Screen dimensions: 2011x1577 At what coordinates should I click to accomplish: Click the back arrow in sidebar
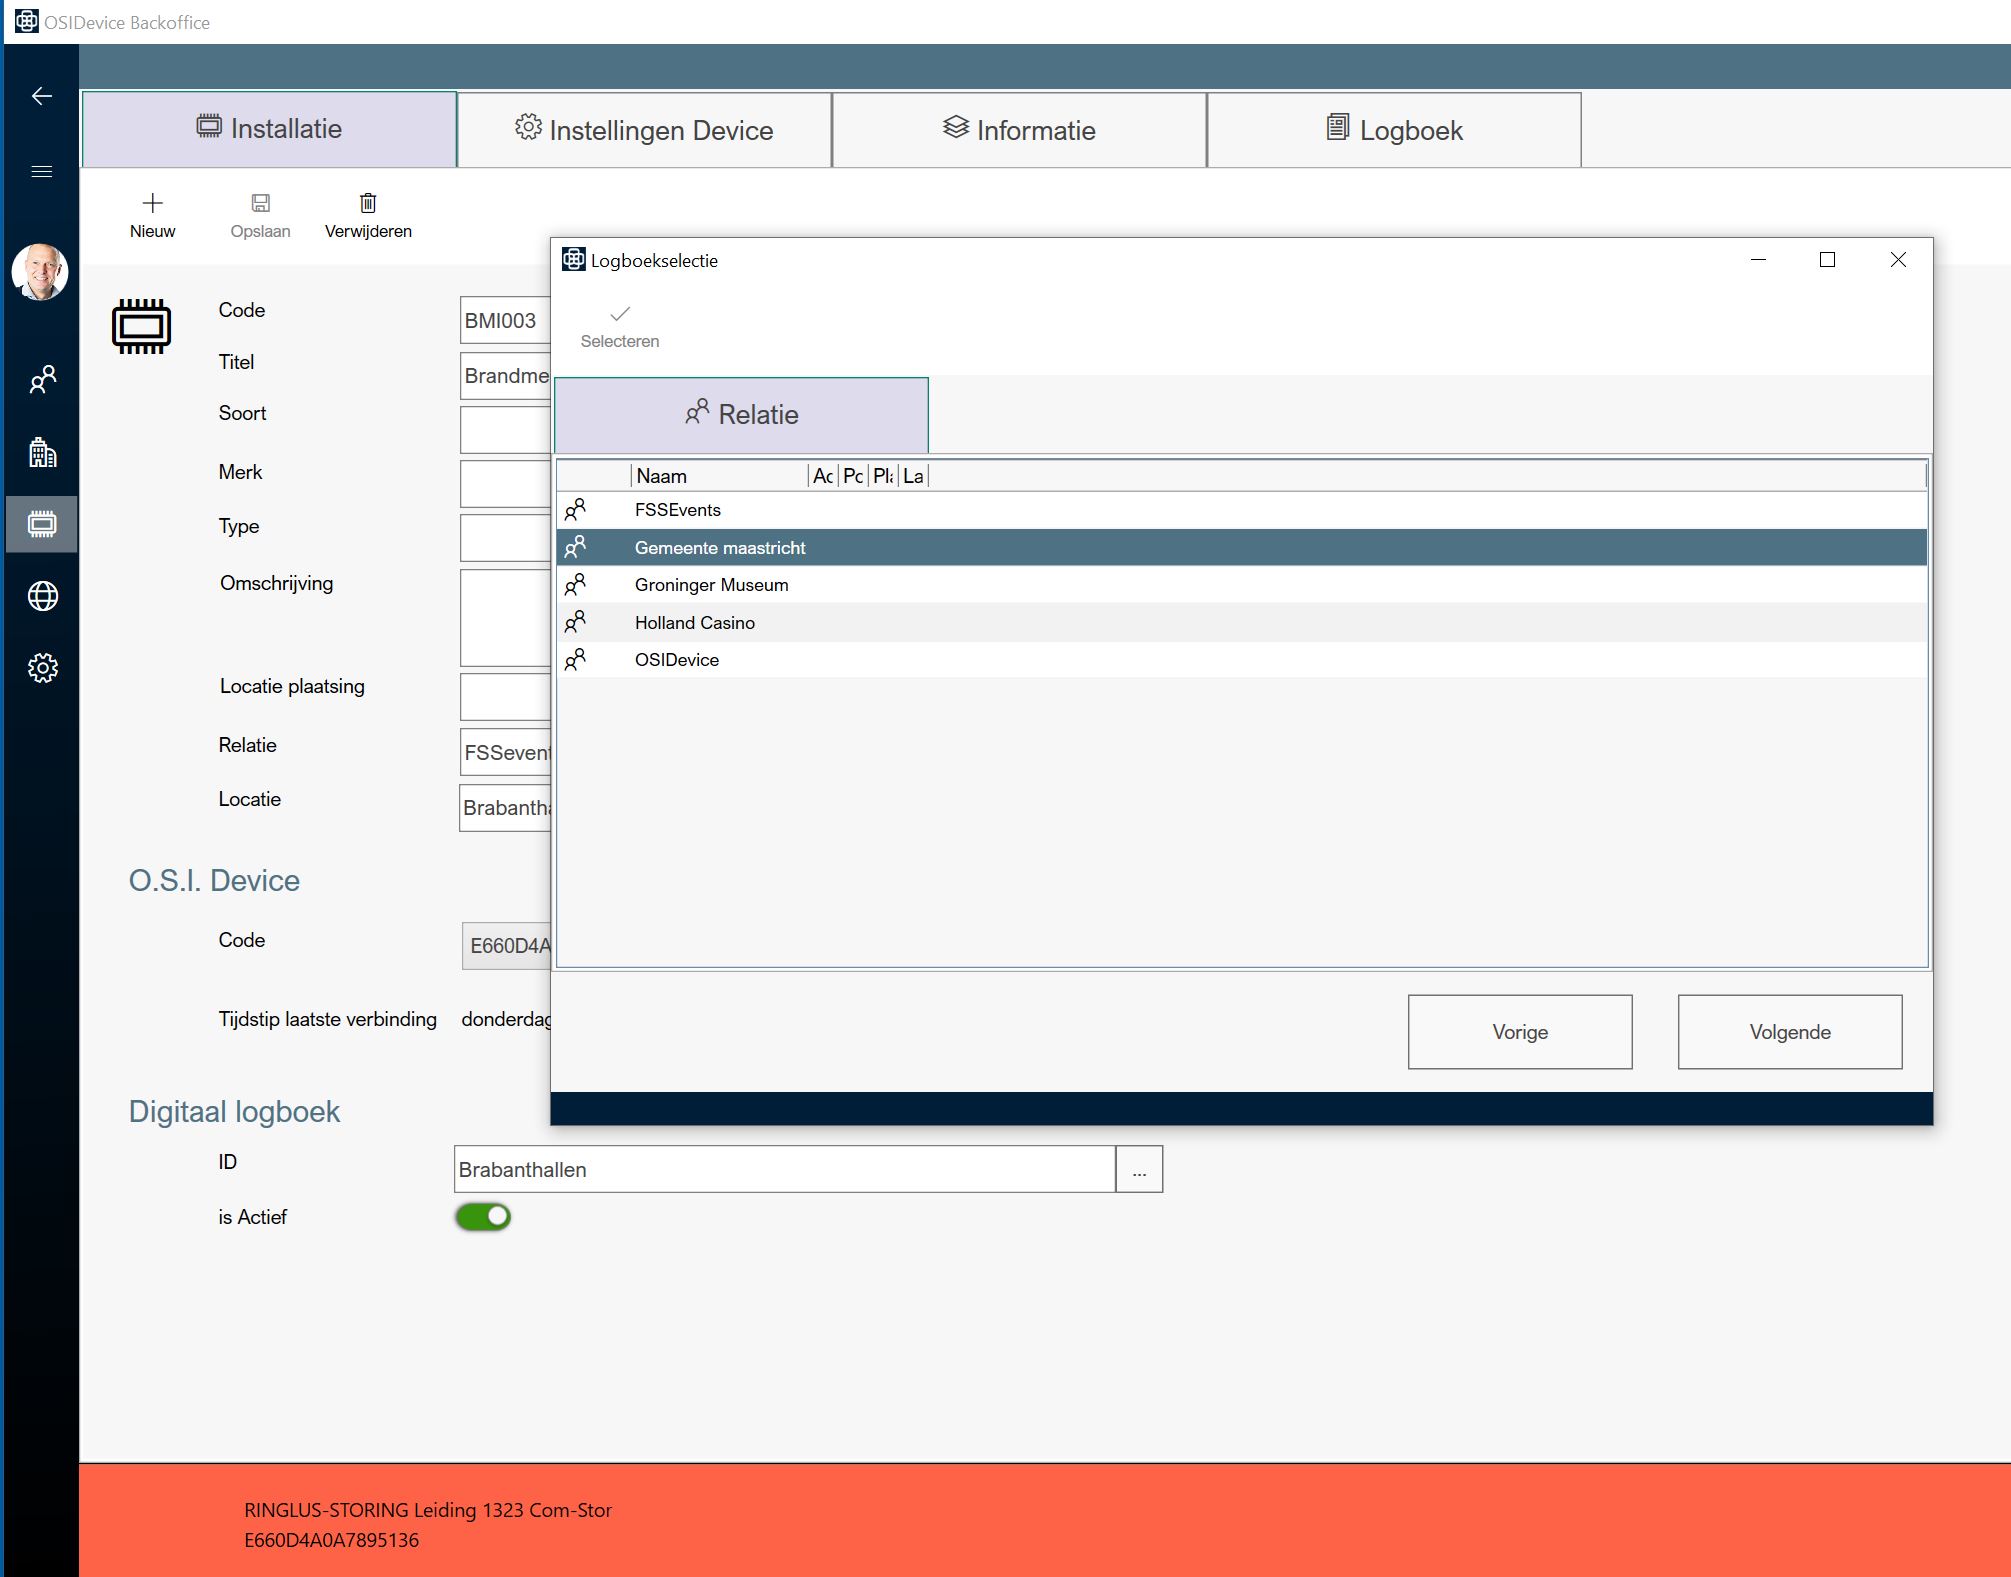coord(42,96)
